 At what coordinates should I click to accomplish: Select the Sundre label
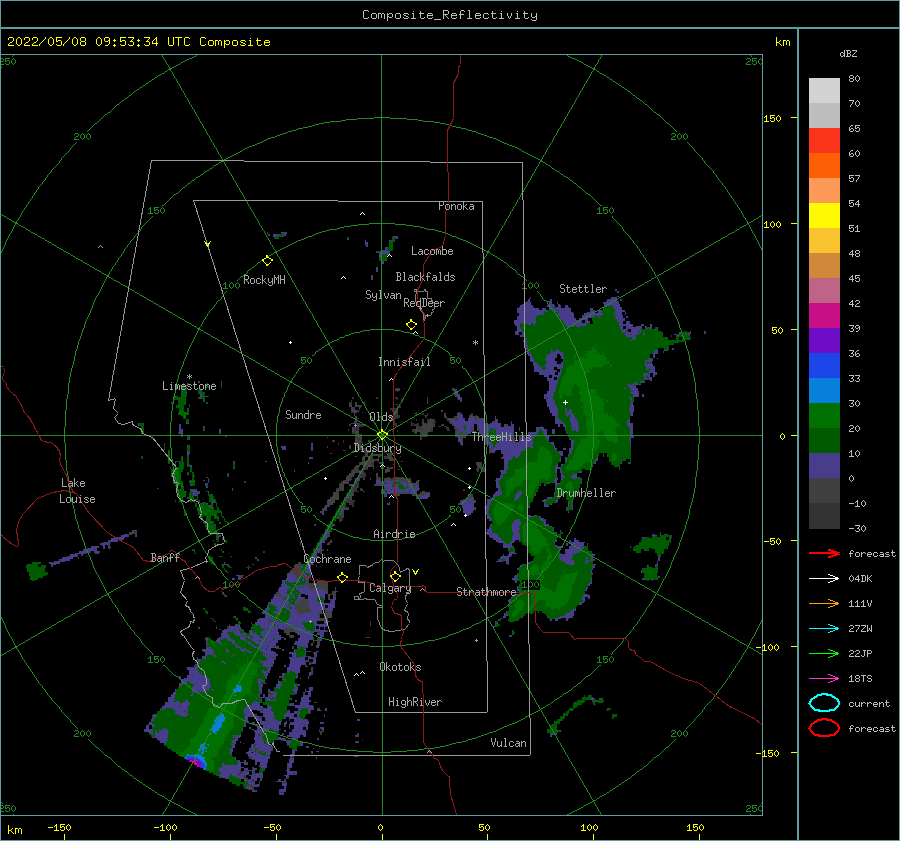tap(303, 414)
